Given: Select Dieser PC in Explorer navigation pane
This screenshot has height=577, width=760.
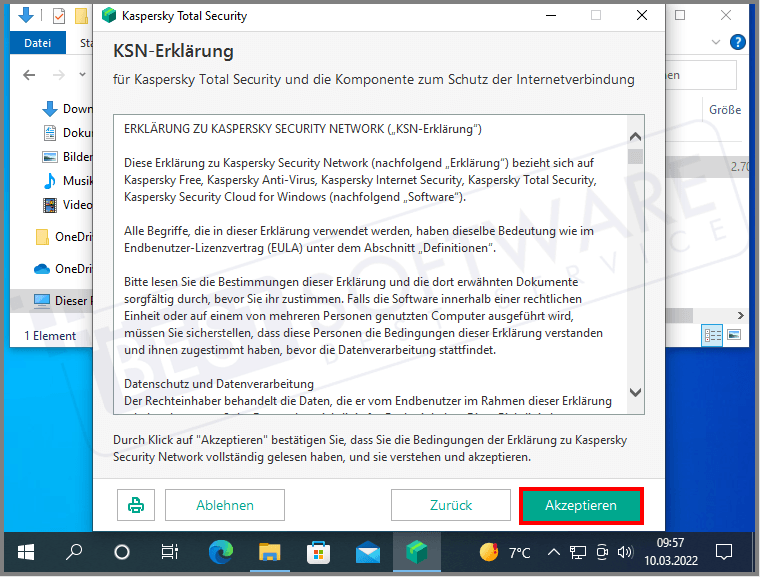Looking at the screenshot, I should coord(51,301).
